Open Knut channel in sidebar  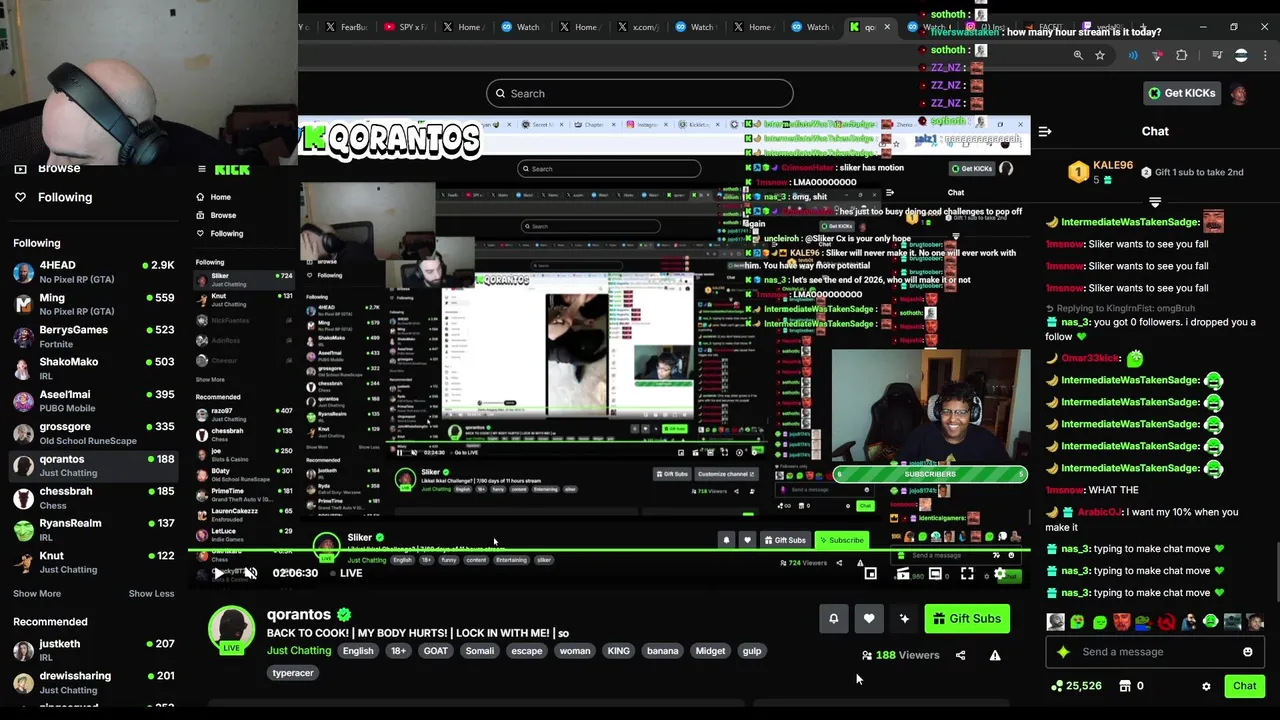tap(94, 562)
